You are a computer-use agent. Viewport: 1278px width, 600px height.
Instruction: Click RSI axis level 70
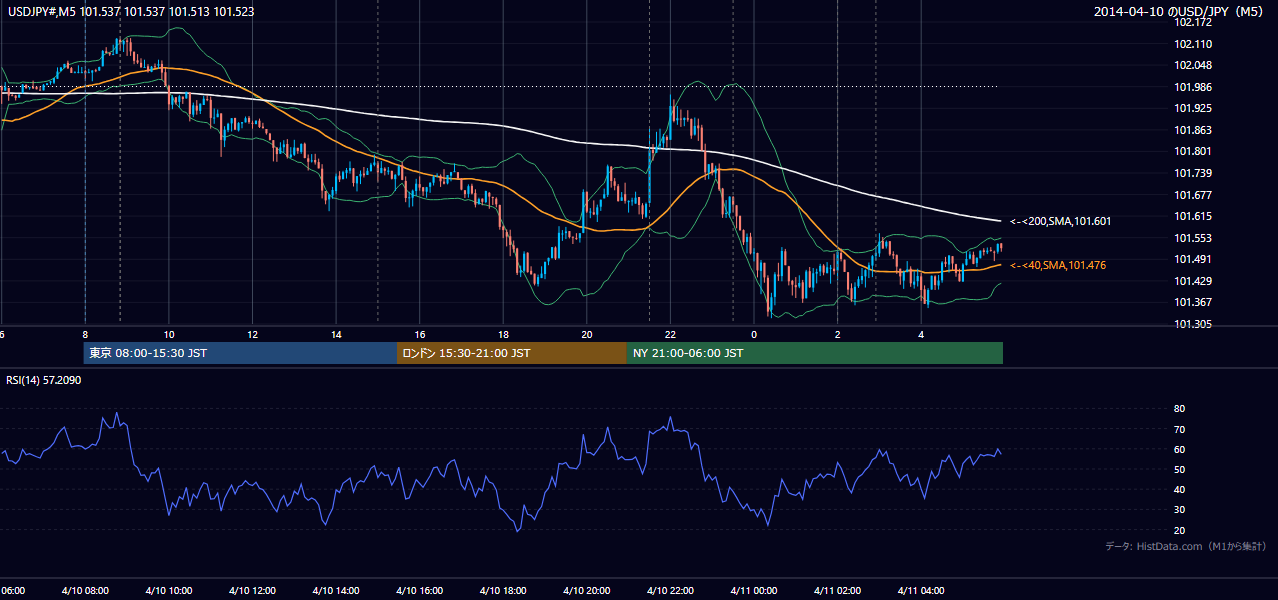(x=1179, y=429)
